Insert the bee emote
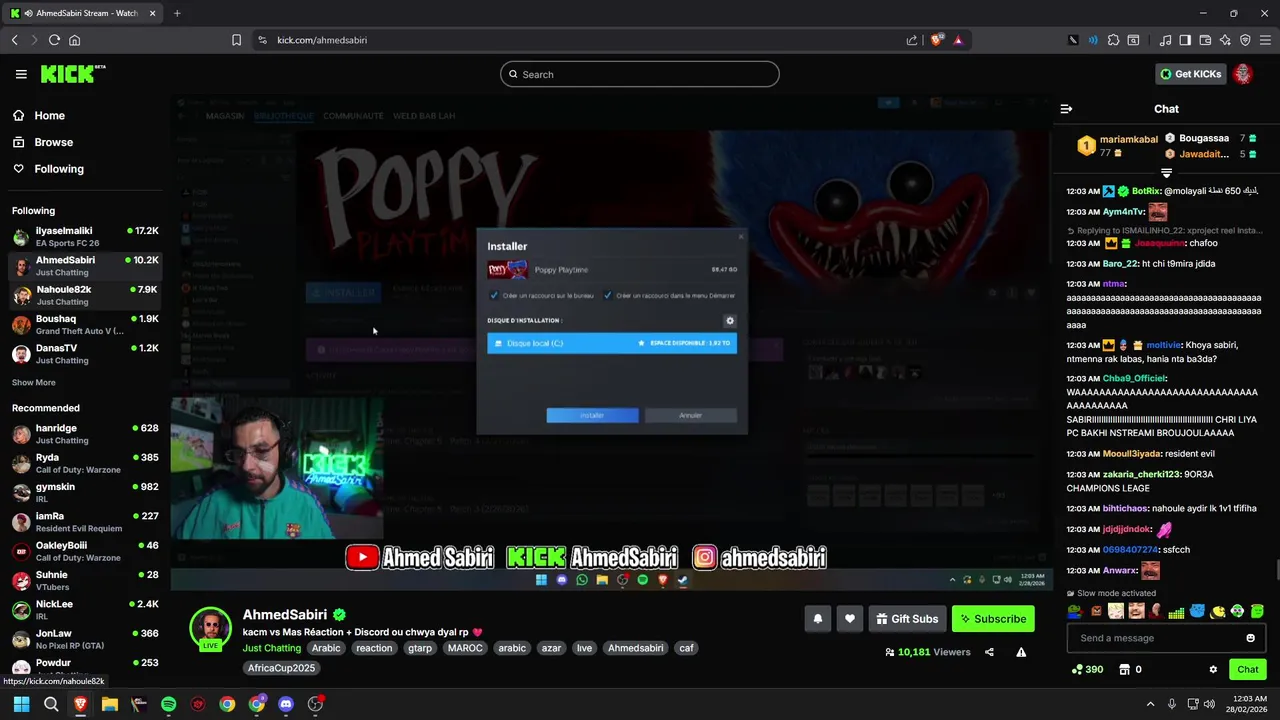Viewport: 1280px width, 720px height. [1217, 611]
